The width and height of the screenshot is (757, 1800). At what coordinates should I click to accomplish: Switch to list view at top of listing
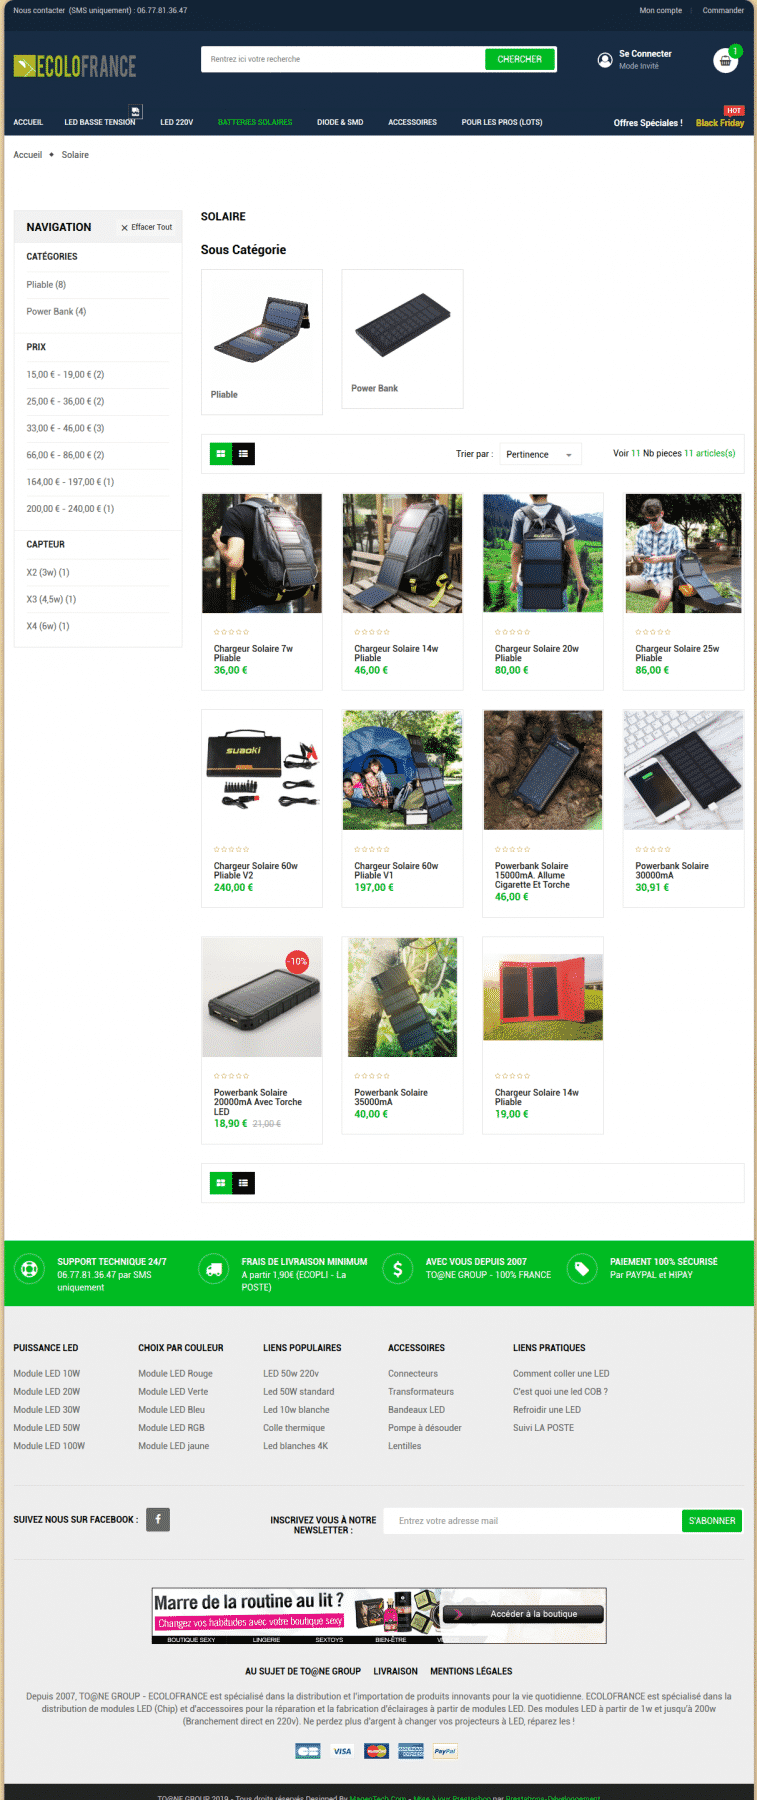point(243,454)
